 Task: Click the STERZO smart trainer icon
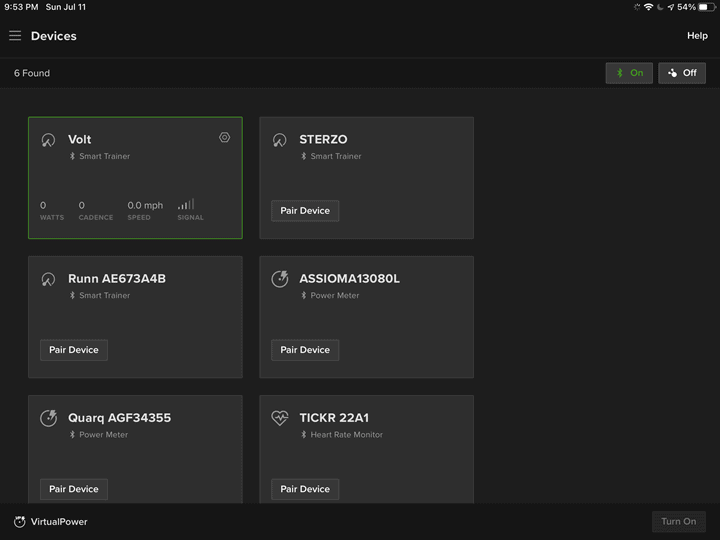pyautogui.click(x=280, y=140)
